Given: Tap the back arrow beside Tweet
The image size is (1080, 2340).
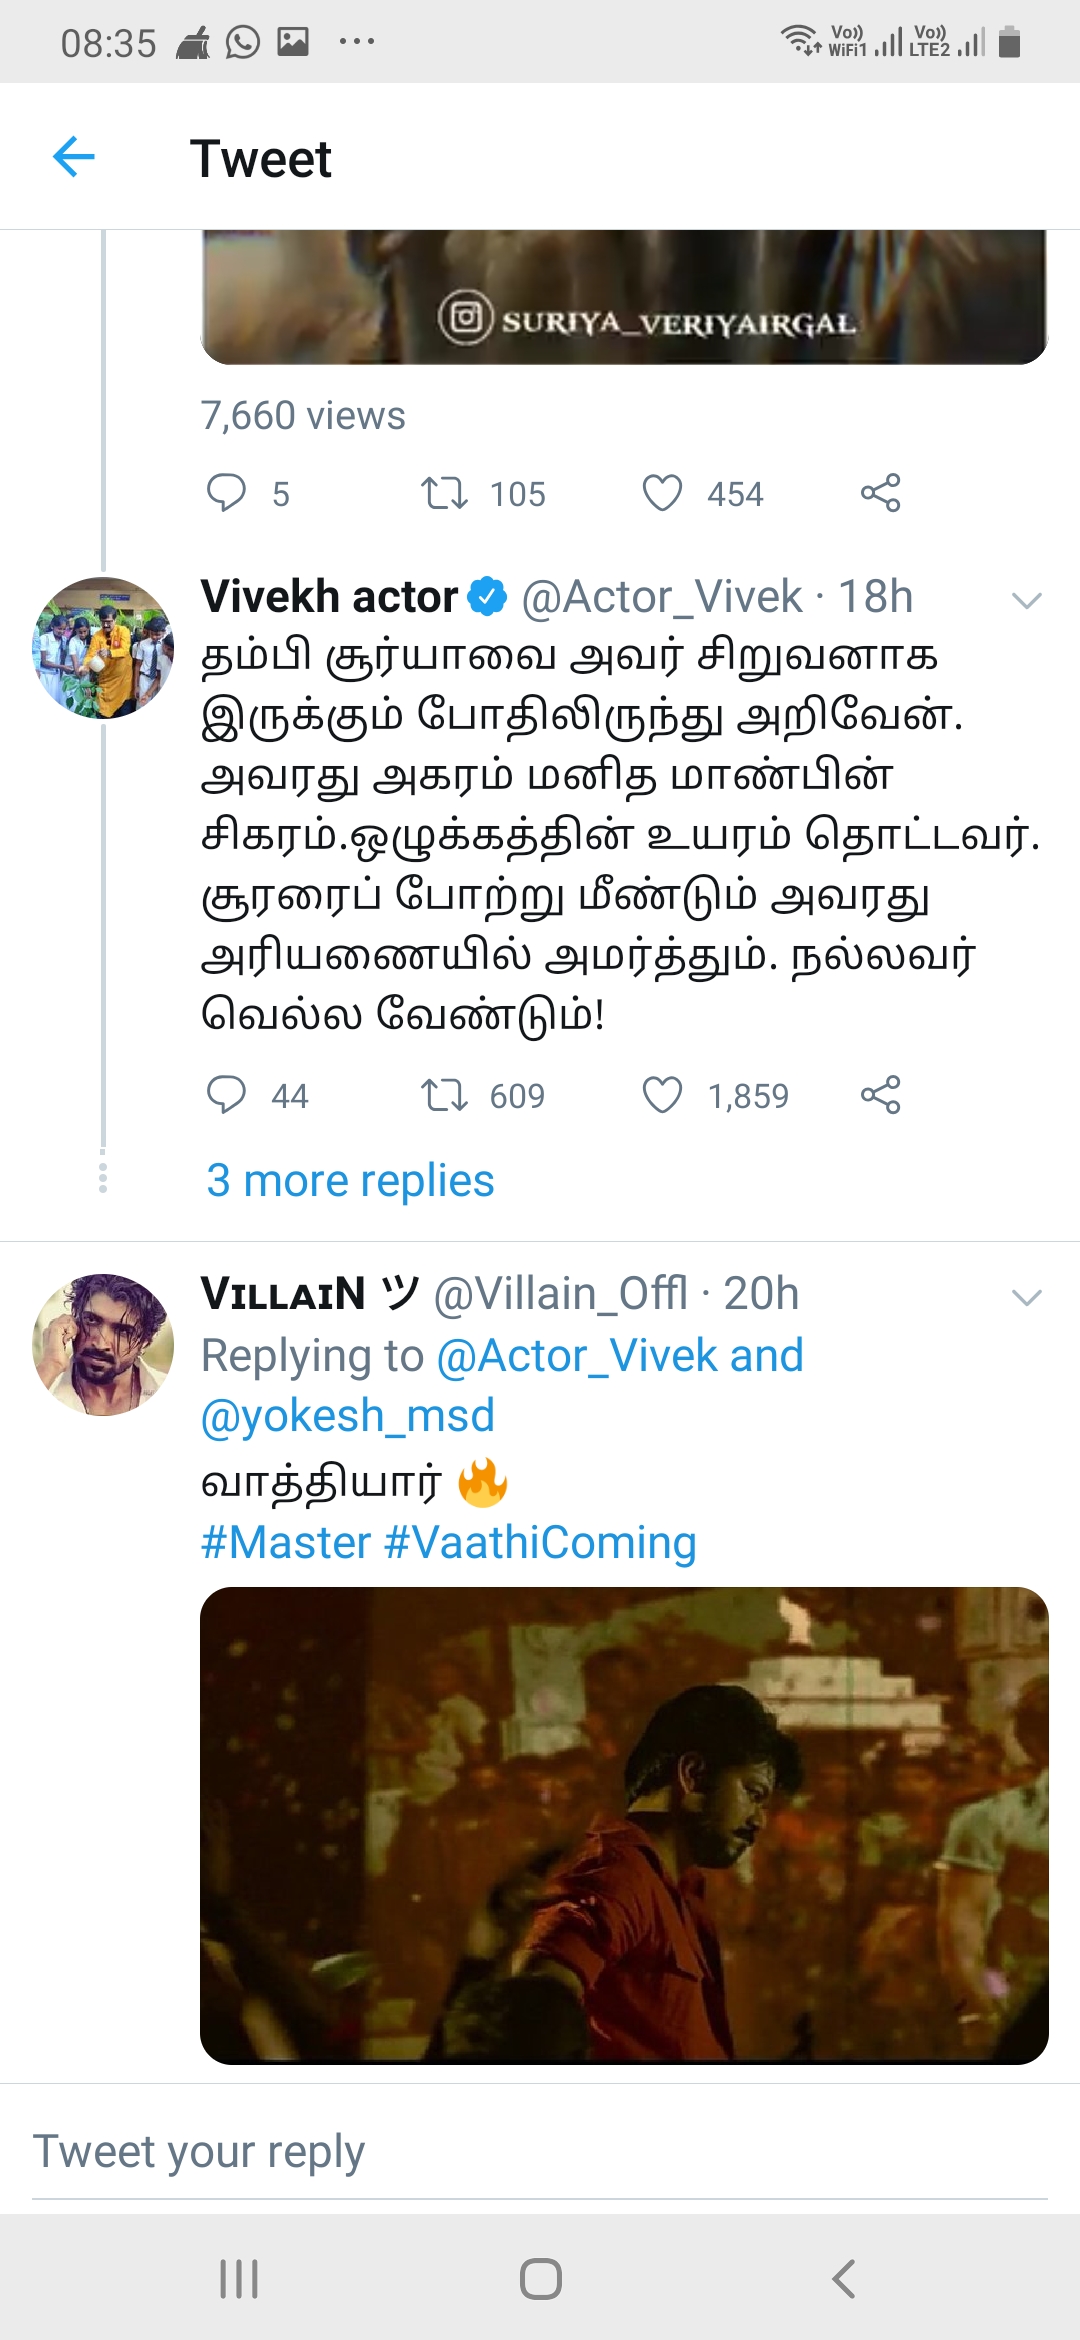Looking at the screenshot, I should [x=73, y=157].
